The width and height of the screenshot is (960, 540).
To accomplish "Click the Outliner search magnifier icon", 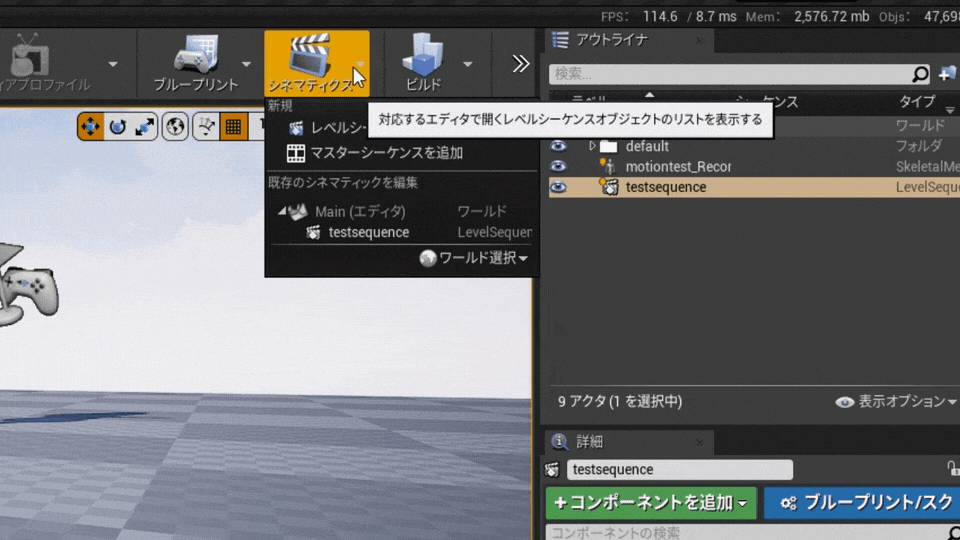I will pyautogui.click(x=920, y=74).
